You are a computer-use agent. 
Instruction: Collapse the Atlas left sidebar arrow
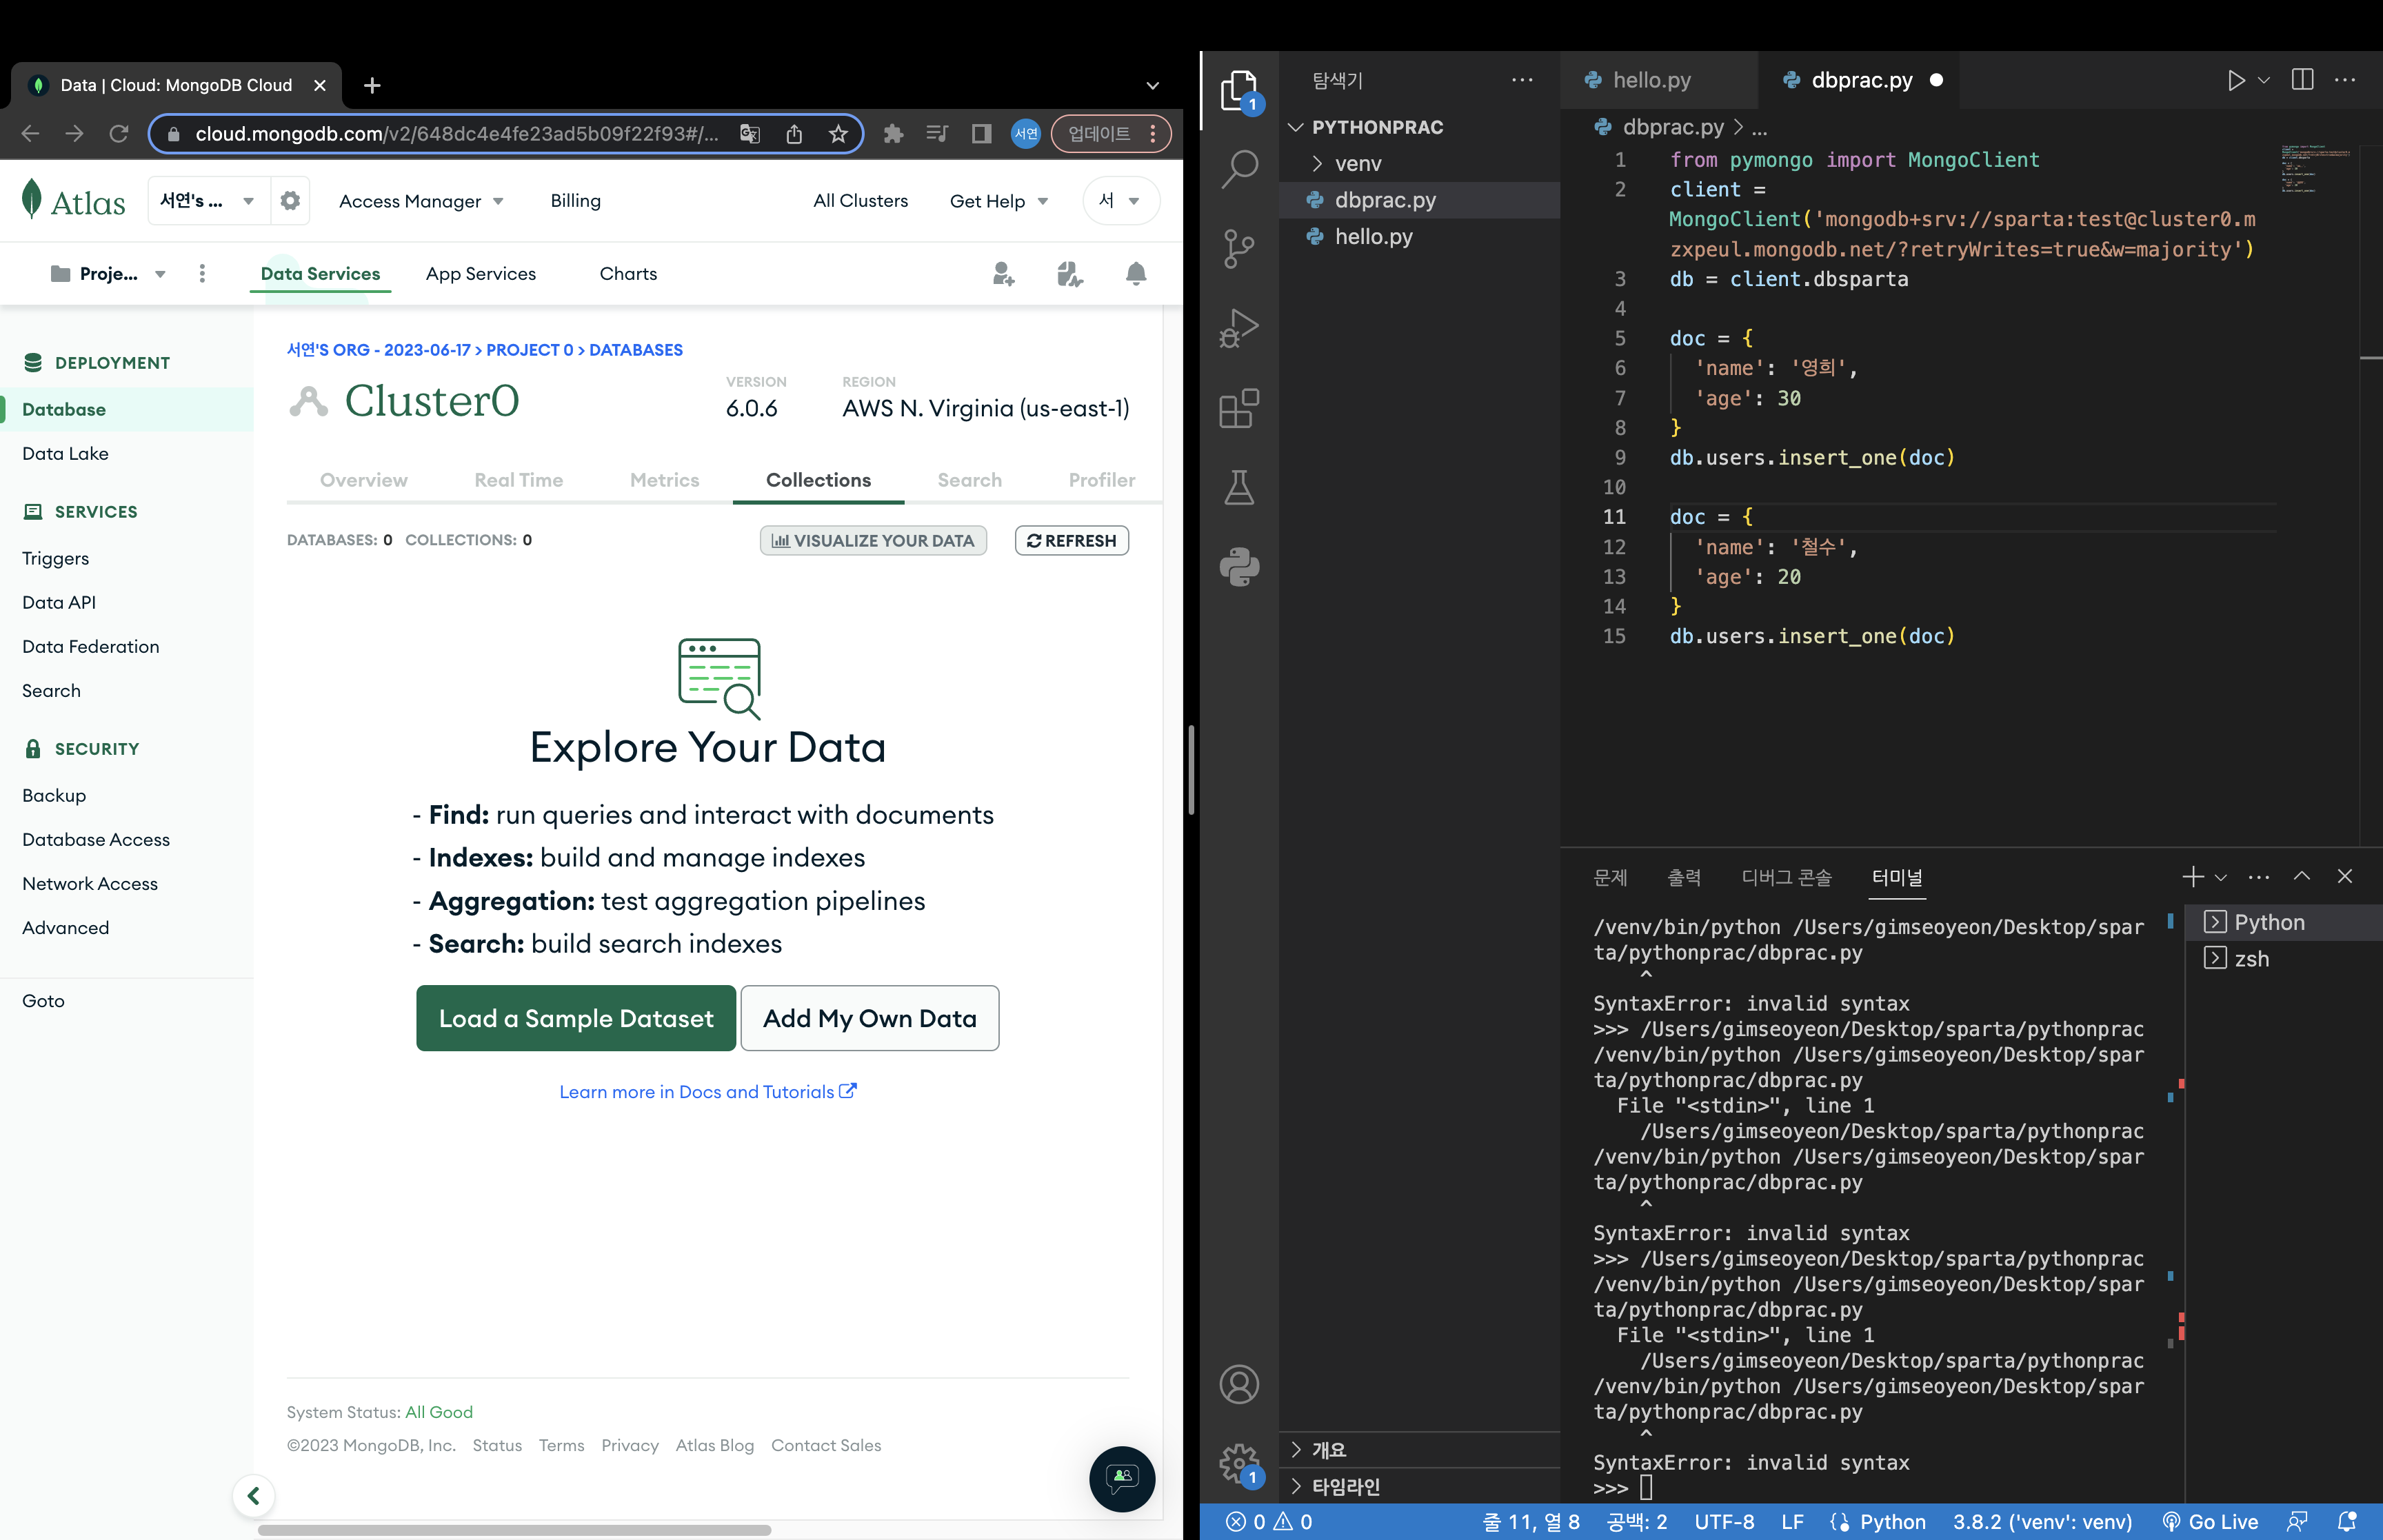254,1496
